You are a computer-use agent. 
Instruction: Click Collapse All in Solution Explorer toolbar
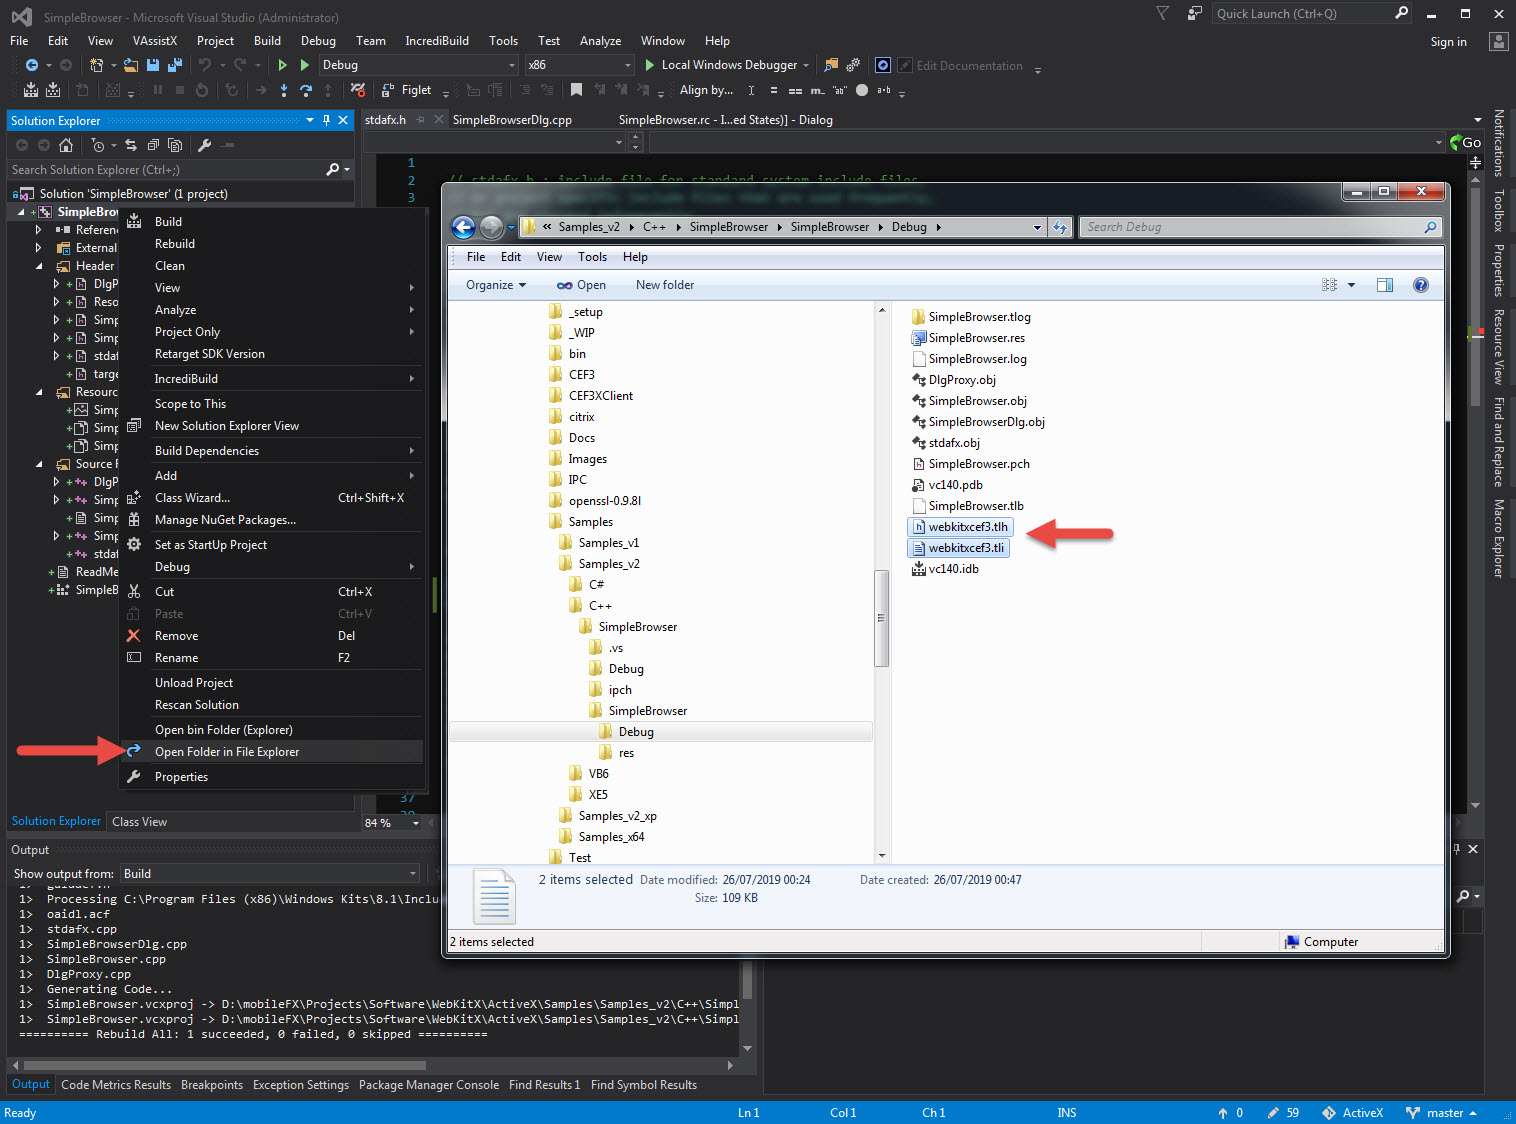tap(153, 145)
